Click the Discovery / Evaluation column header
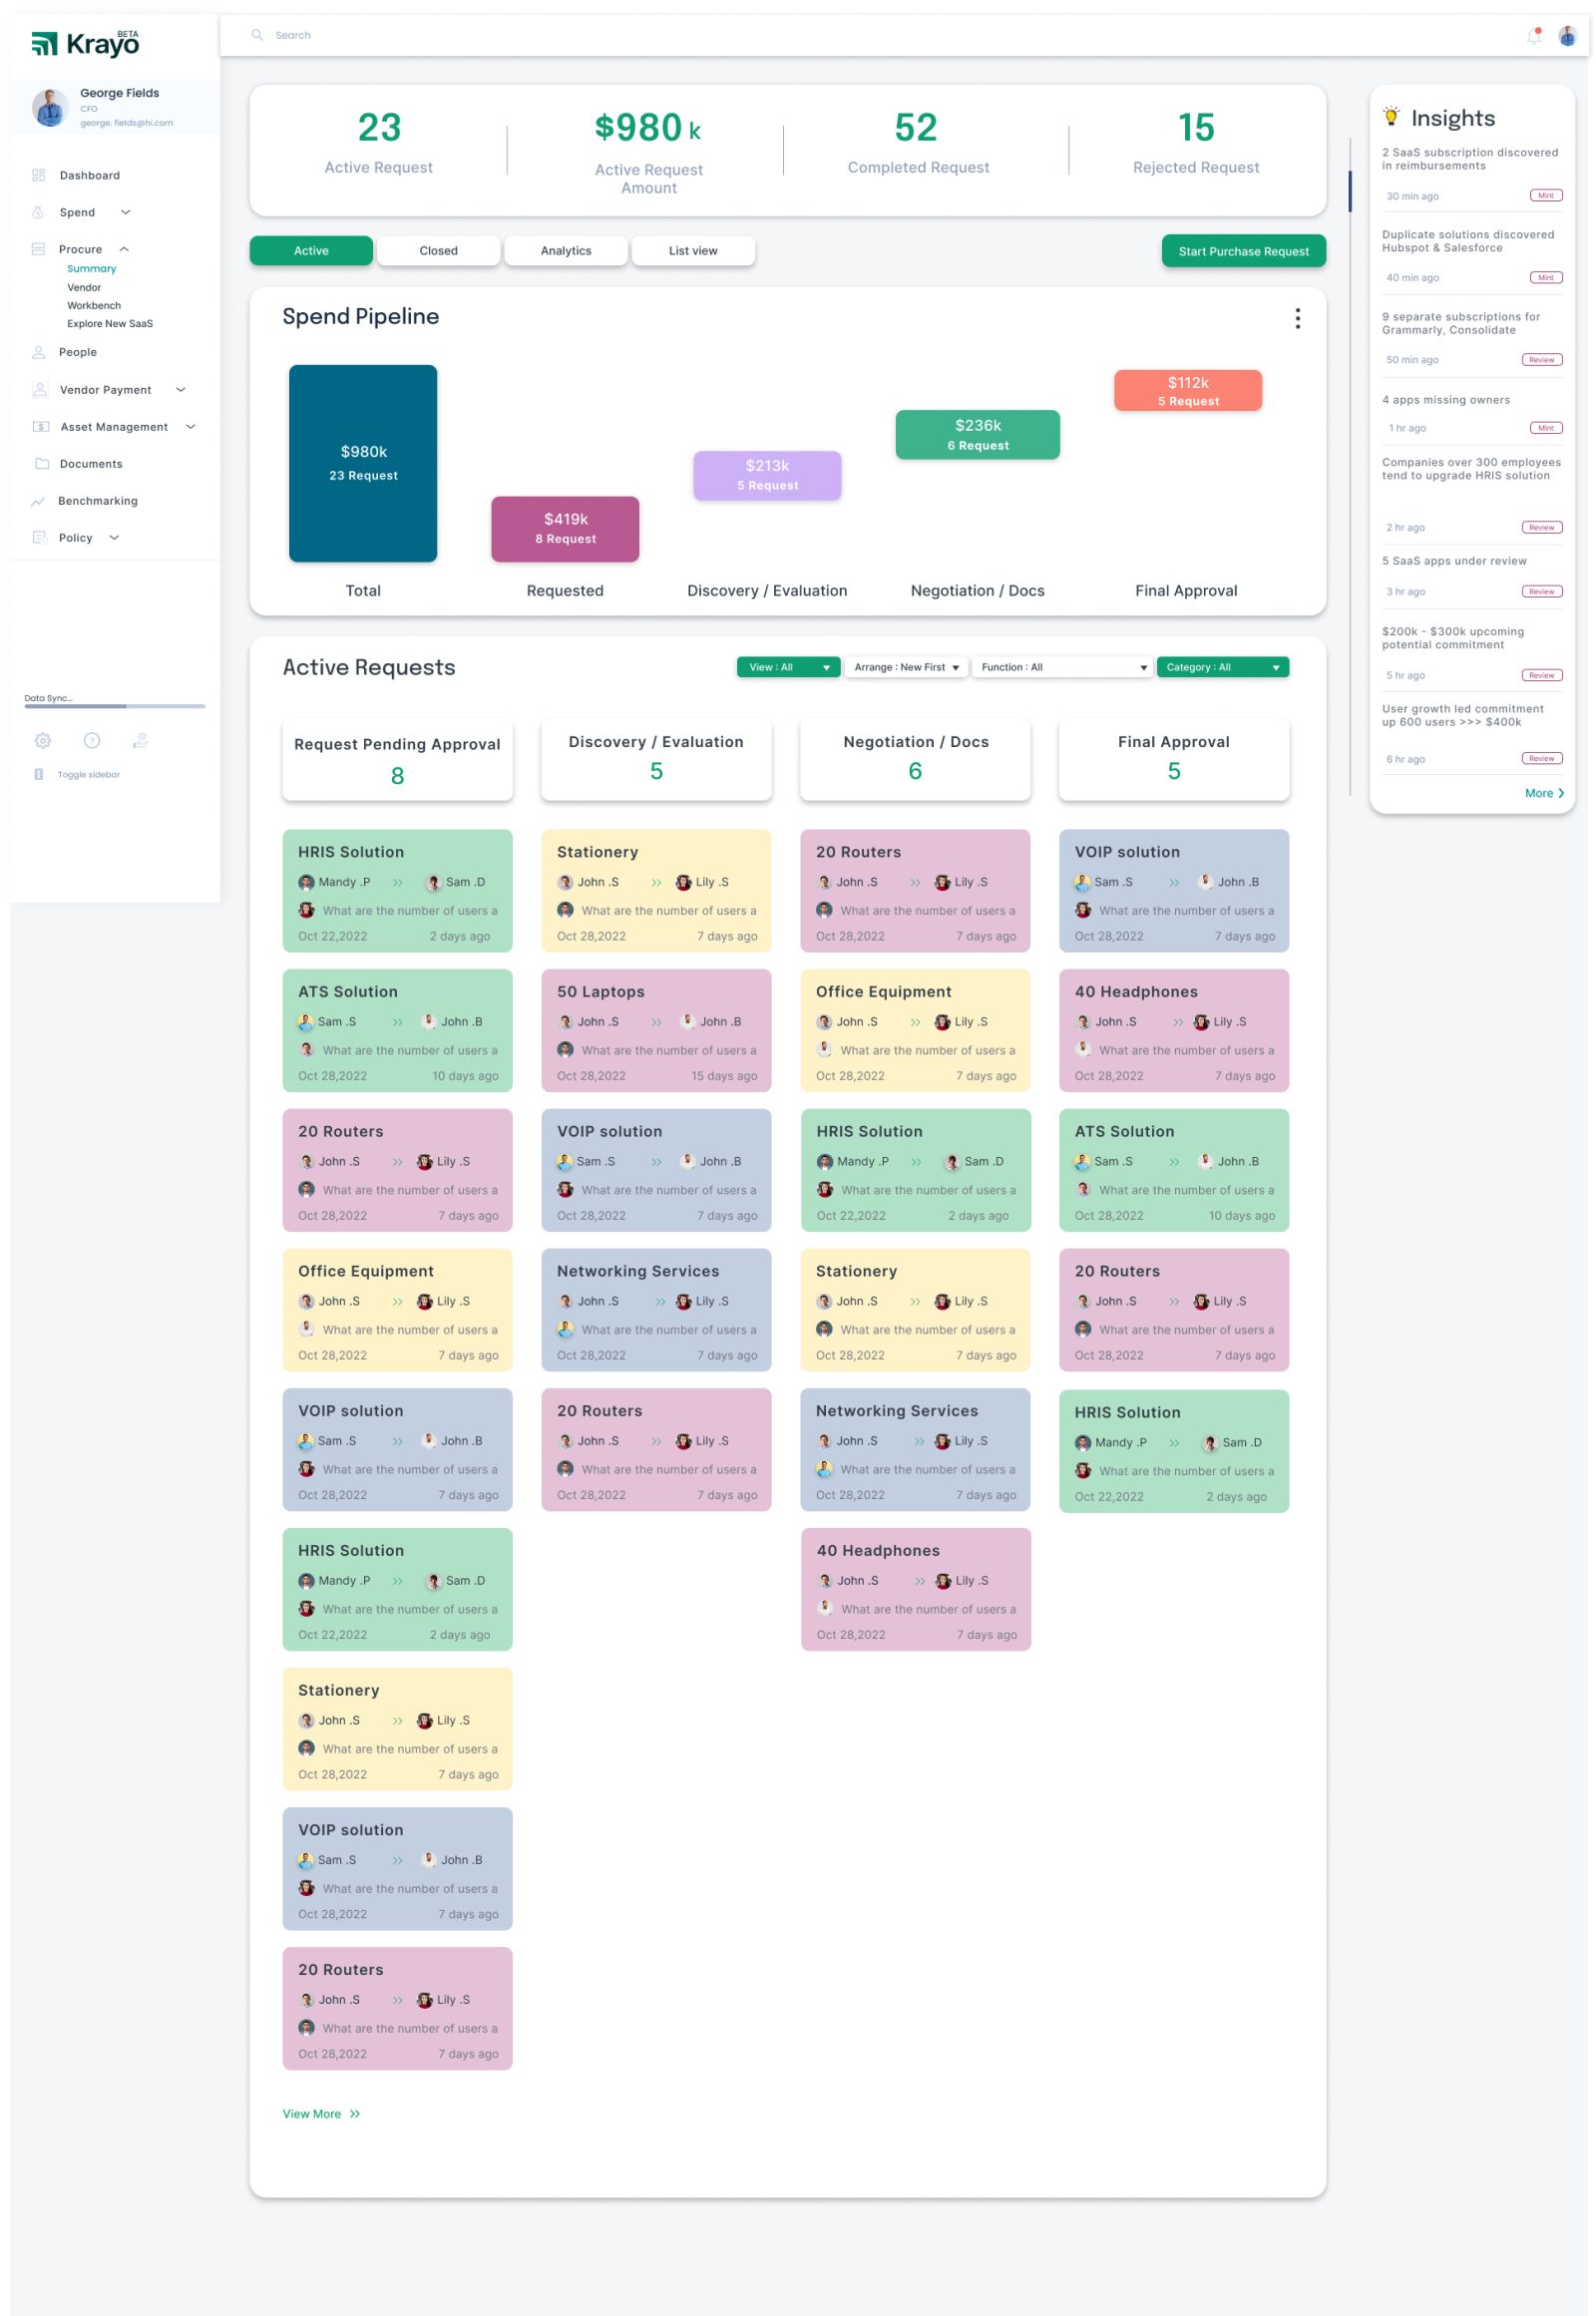This screenshot has height=2316, width=1596. click(x=656, y=760)
